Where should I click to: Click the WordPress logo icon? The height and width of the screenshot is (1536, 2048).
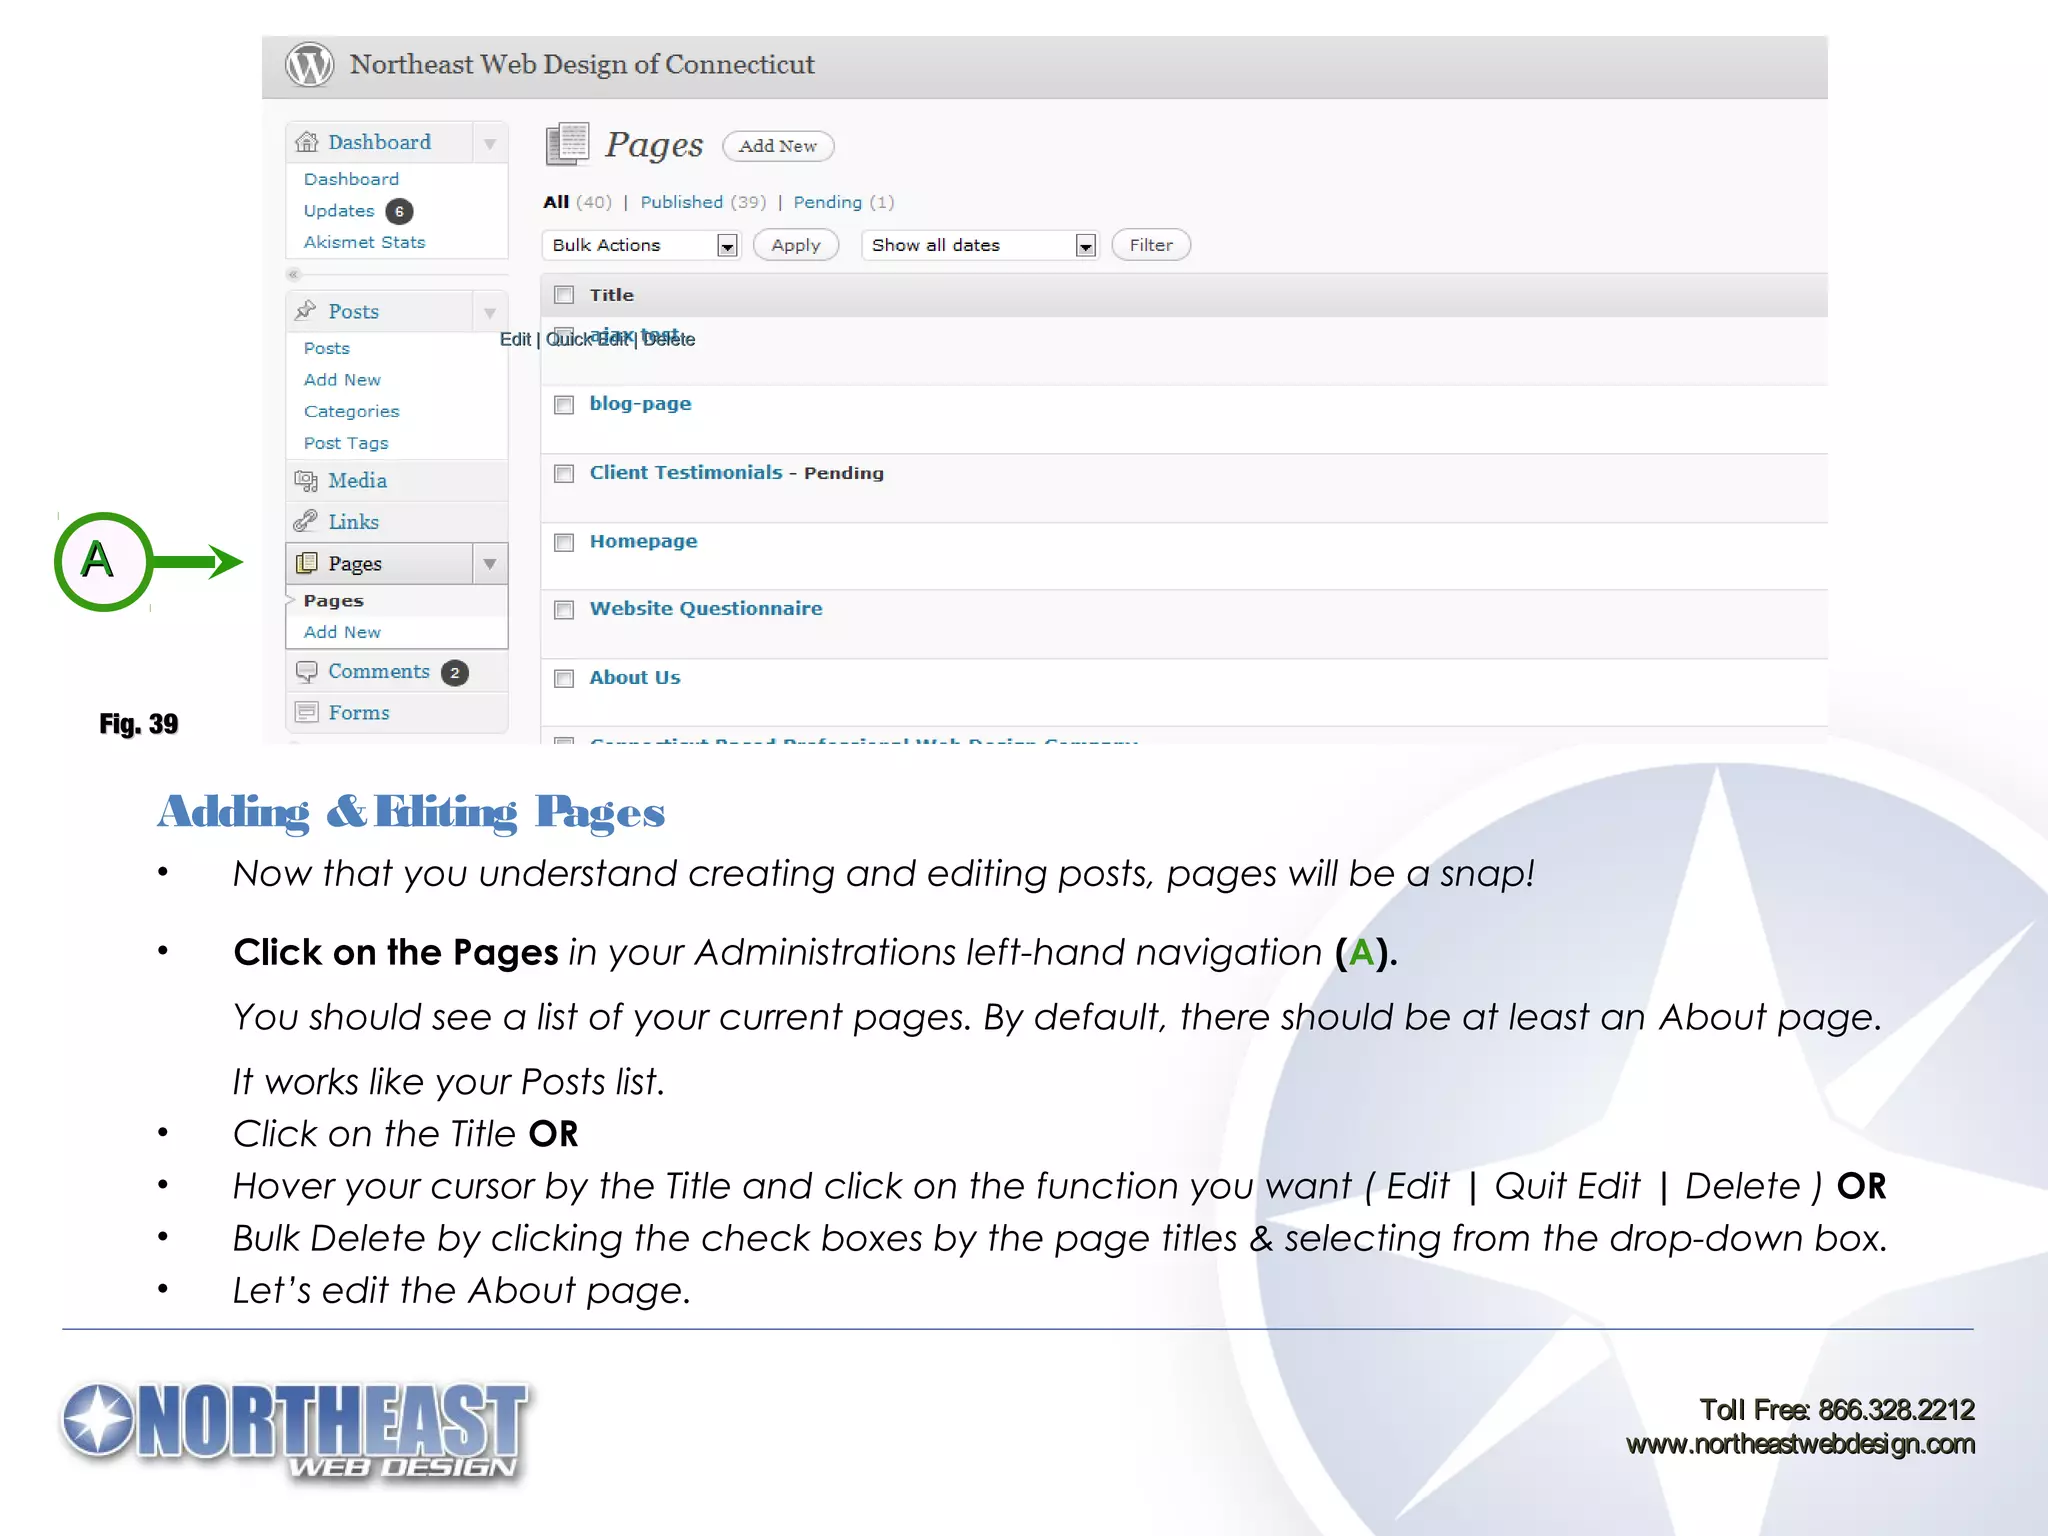pyautogui.click(x=310, y=65)
